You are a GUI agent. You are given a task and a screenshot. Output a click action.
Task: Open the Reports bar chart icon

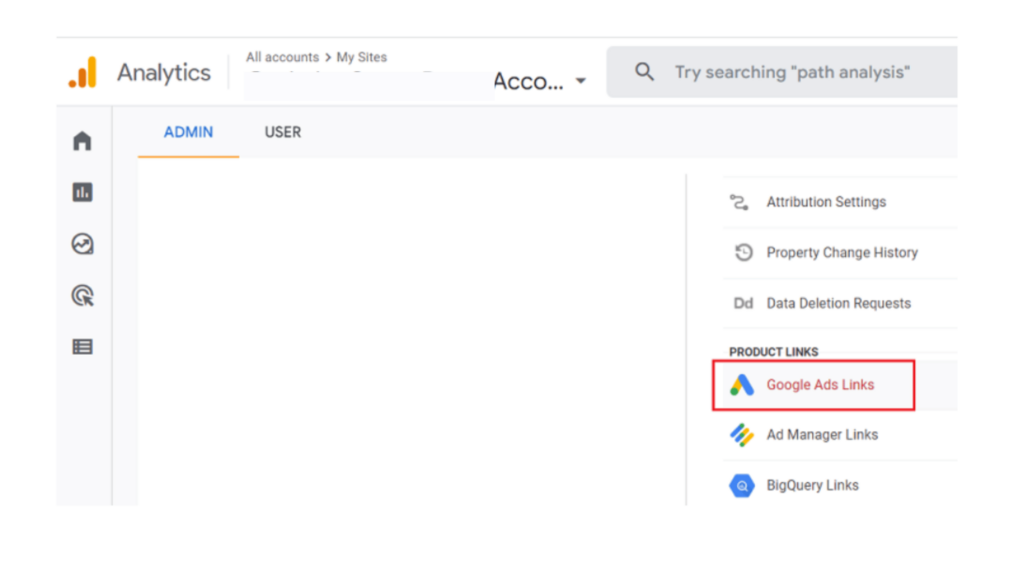pyautogui.click(x=82, y=192)
